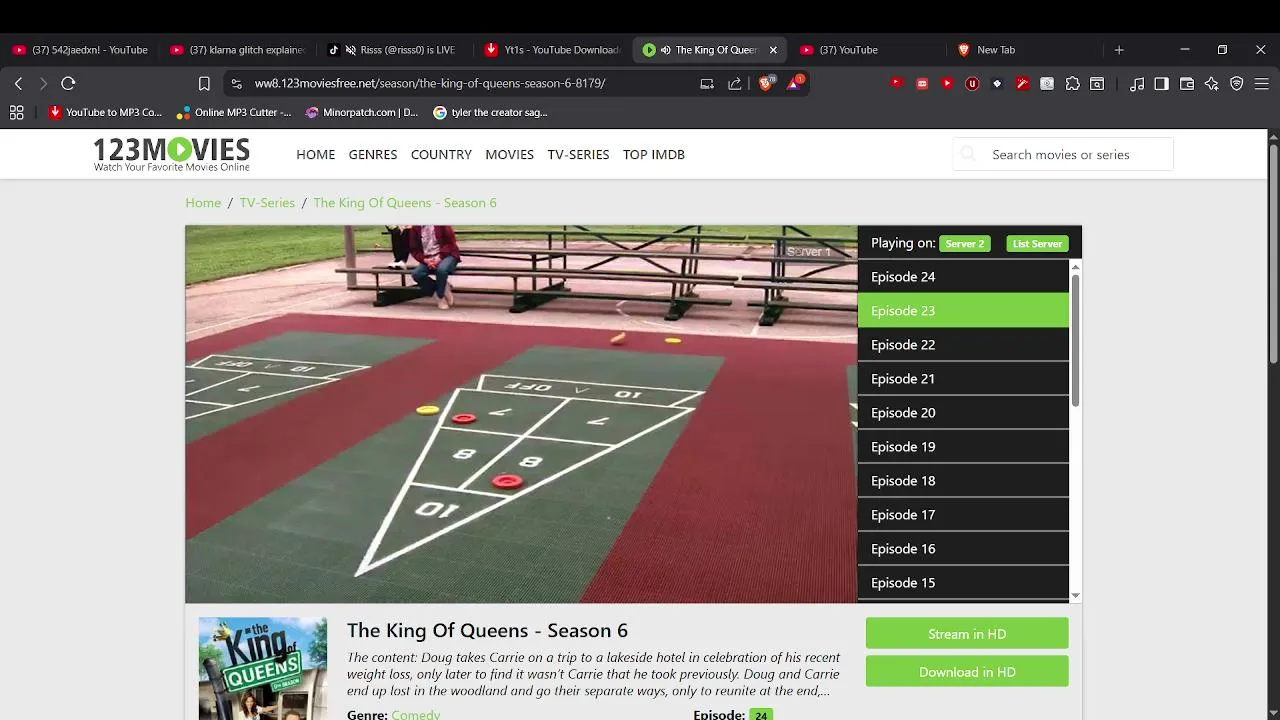Open a new browser tab with plus
This screenshot has width=1280, height=720.
tap(1119, 50)
